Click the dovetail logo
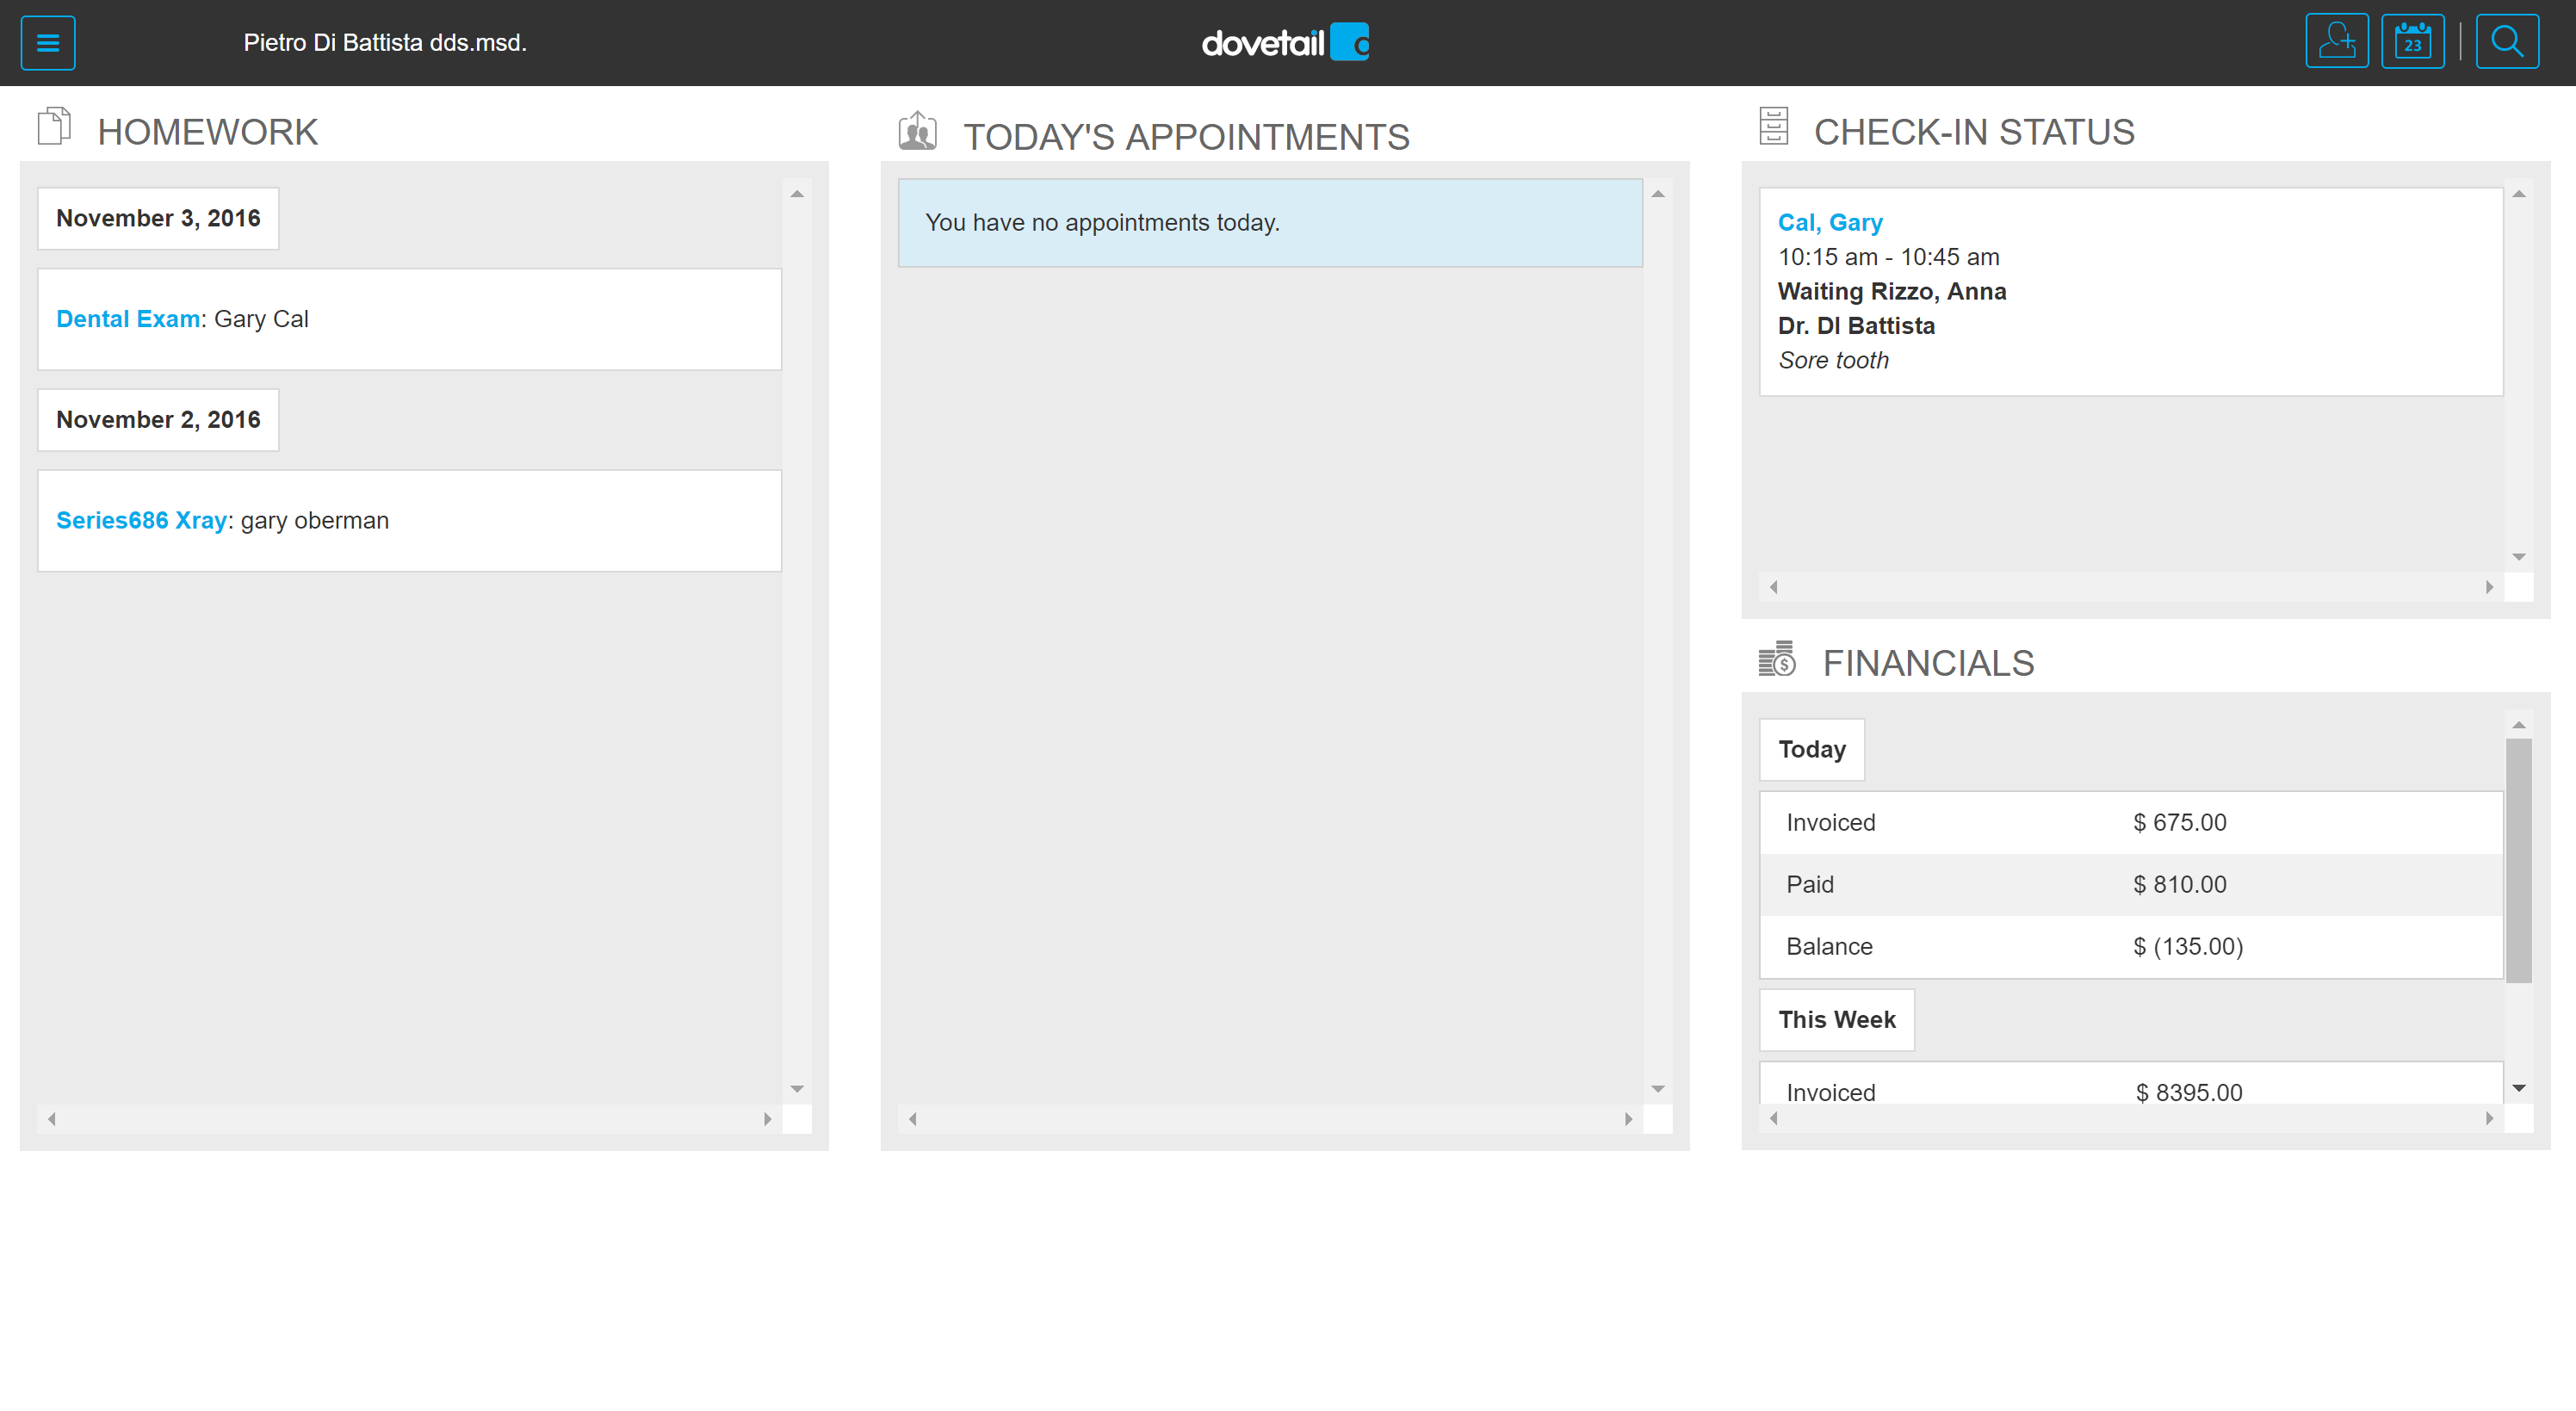This screenshot has width=2576, height=1411. tap(1284, 43)
